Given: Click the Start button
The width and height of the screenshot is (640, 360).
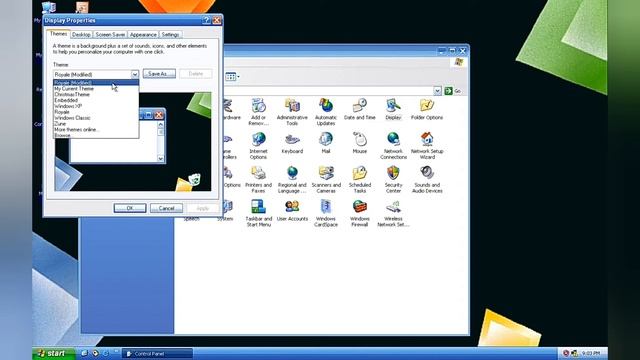Looking at the screenshot, I should tap(53, 353).
